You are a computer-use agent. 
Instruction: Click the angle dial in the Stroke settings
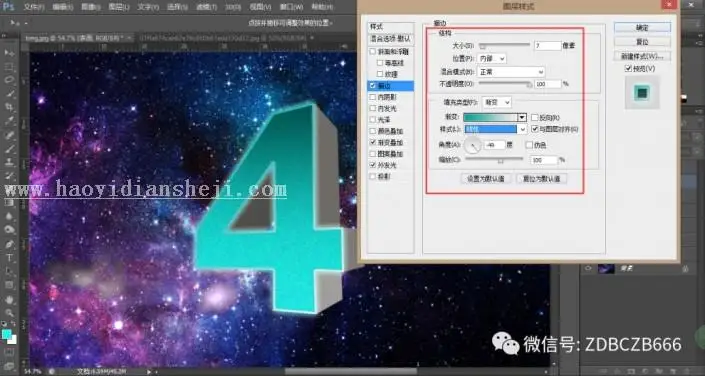point(473,145)
